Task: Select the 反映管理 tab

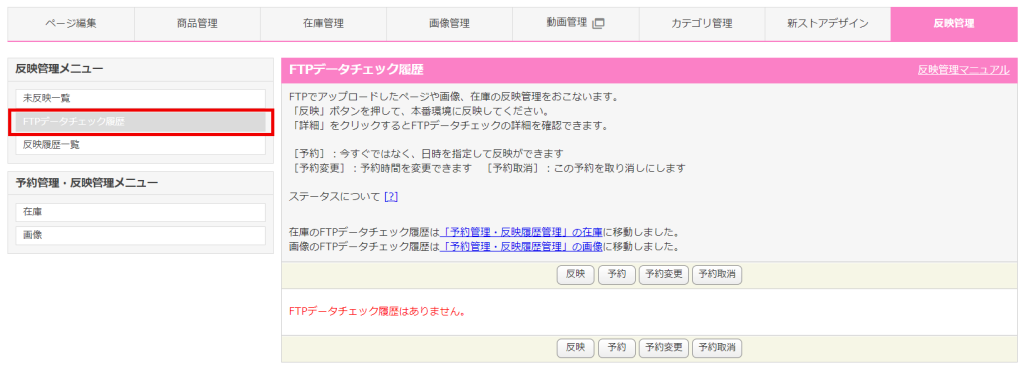Action: tap(953, 24)
